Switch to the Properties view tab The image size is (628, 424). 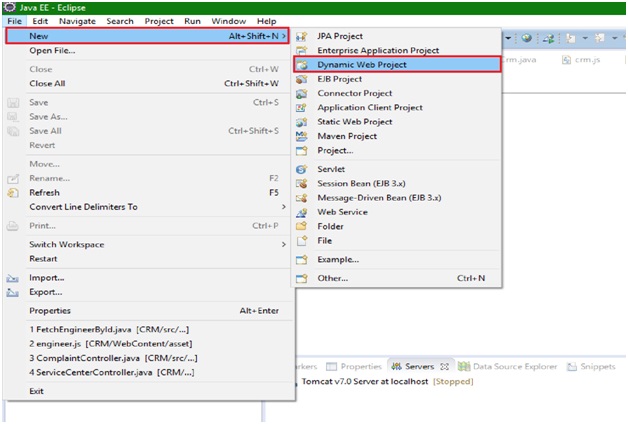click(354, 366)
